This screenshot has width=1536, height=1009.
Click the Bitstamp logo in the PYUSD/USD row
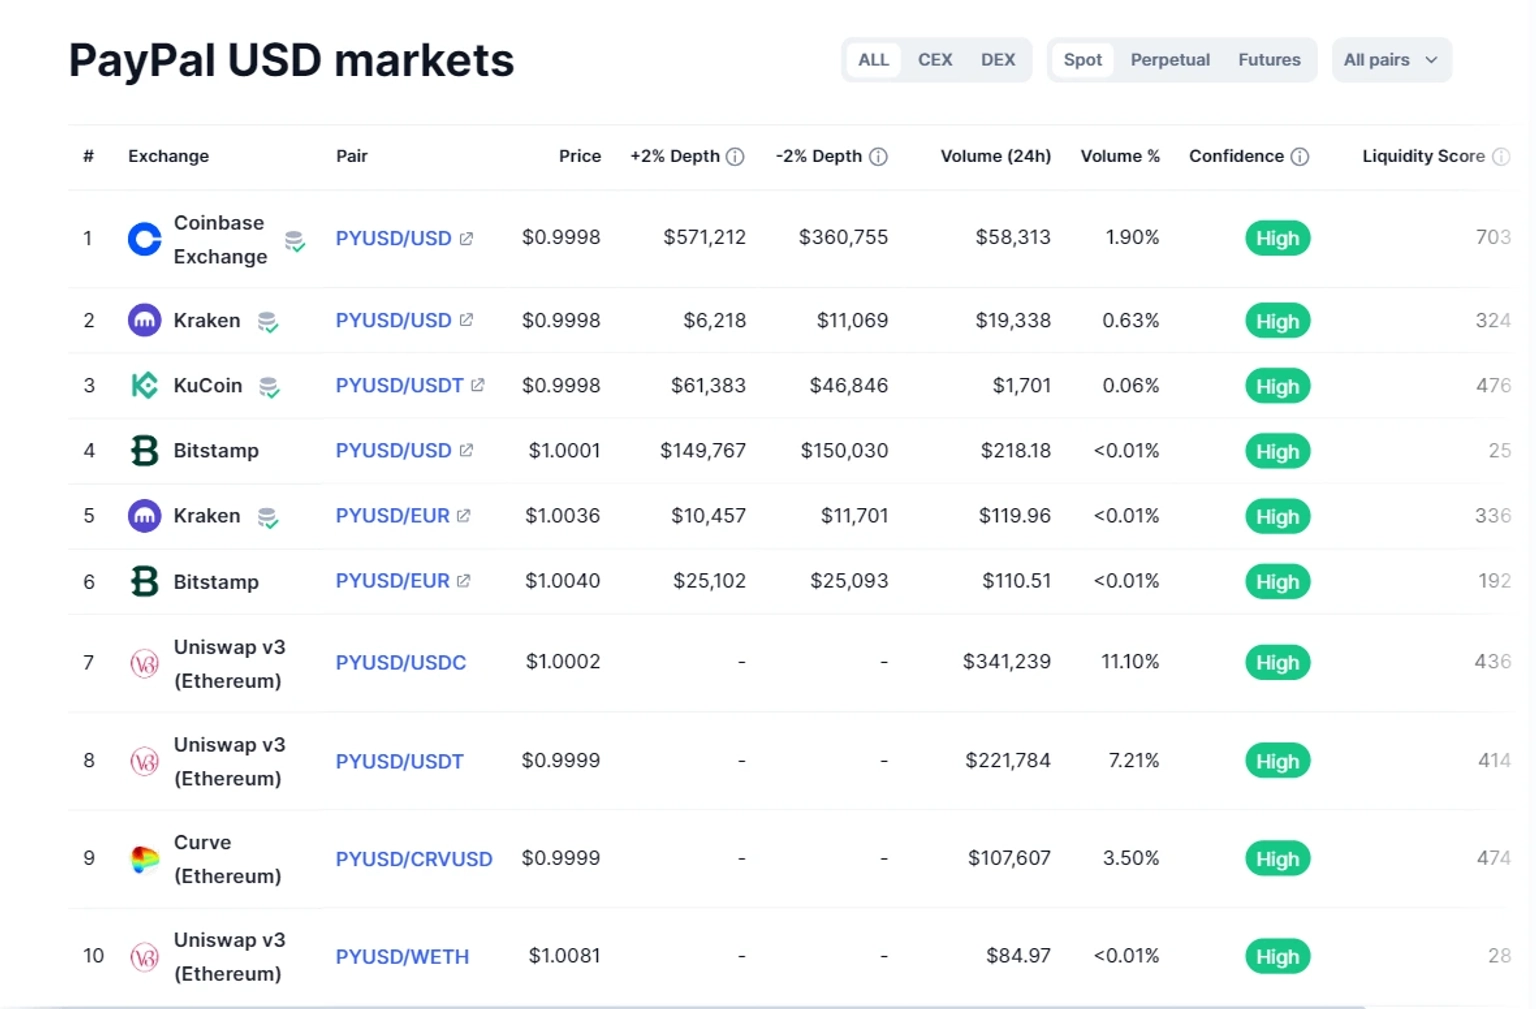[x=145, y=451]
